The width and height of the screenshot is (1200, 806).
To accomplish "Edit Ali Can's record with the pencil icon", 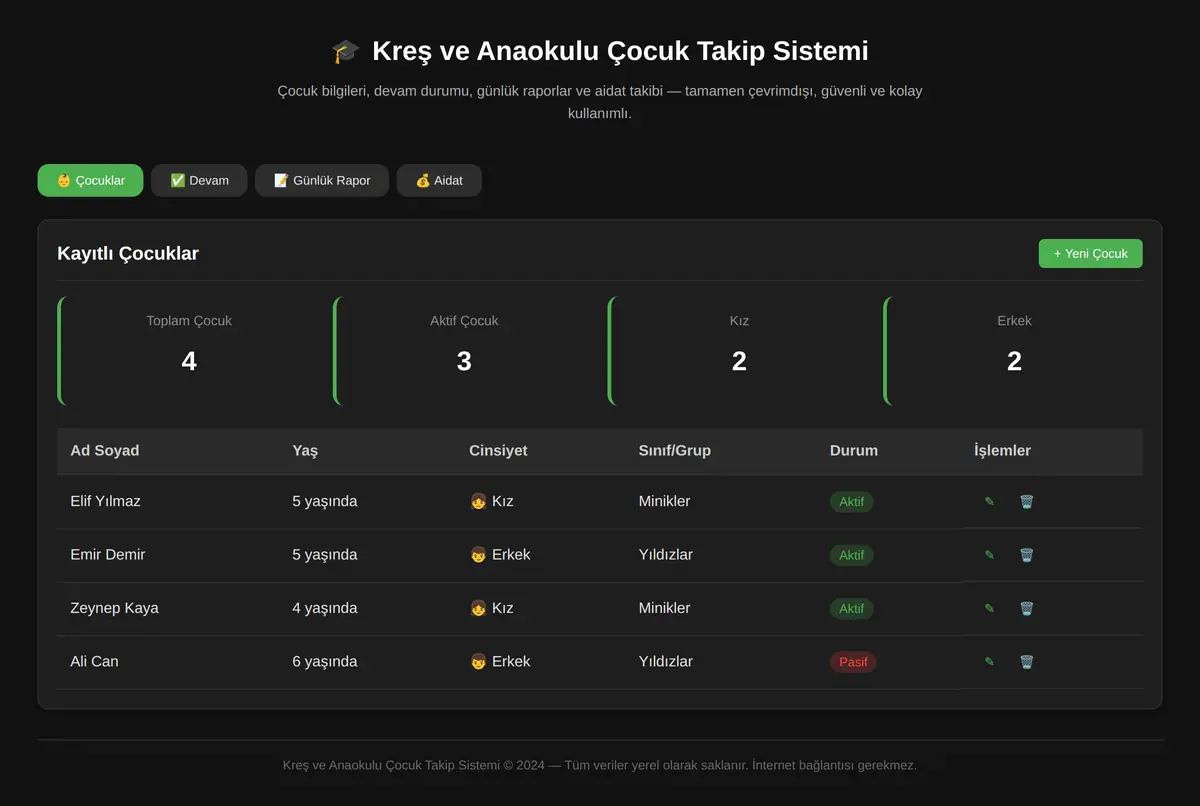I will pyautogui.click(x=989, y=662).
